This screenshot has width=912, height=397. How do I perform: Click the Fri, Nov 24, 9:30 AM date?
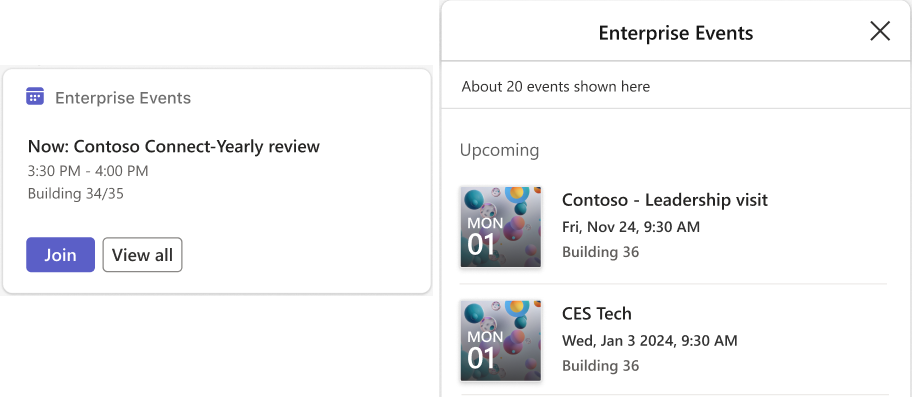point(630,227)
